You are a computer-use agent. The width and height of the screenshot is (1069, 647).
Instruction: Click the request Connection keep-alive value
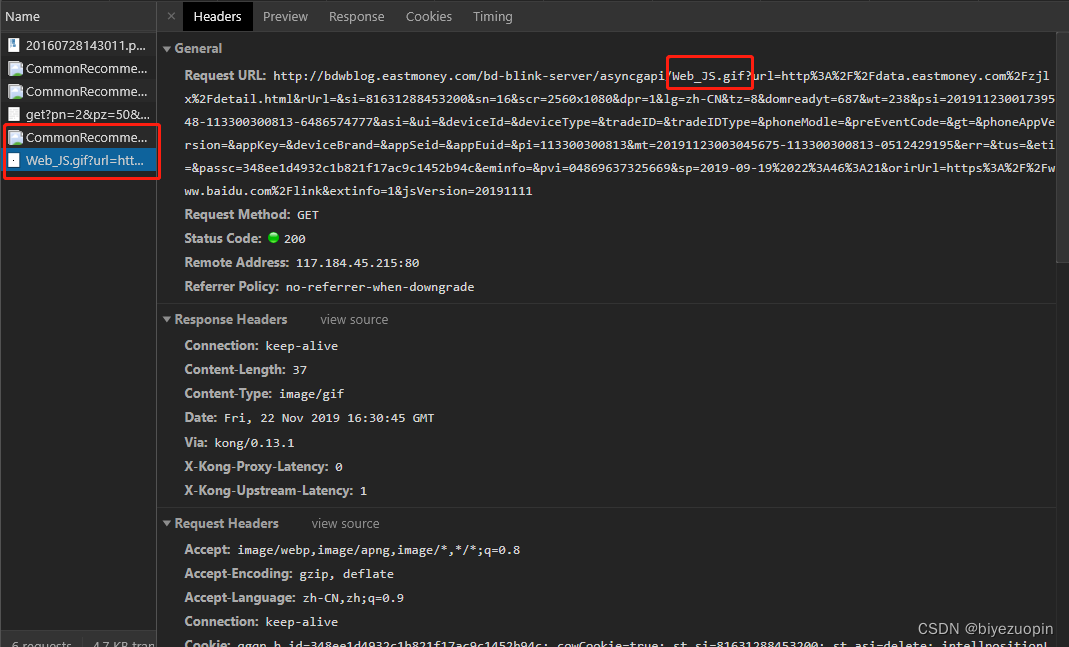coord(301,622)
